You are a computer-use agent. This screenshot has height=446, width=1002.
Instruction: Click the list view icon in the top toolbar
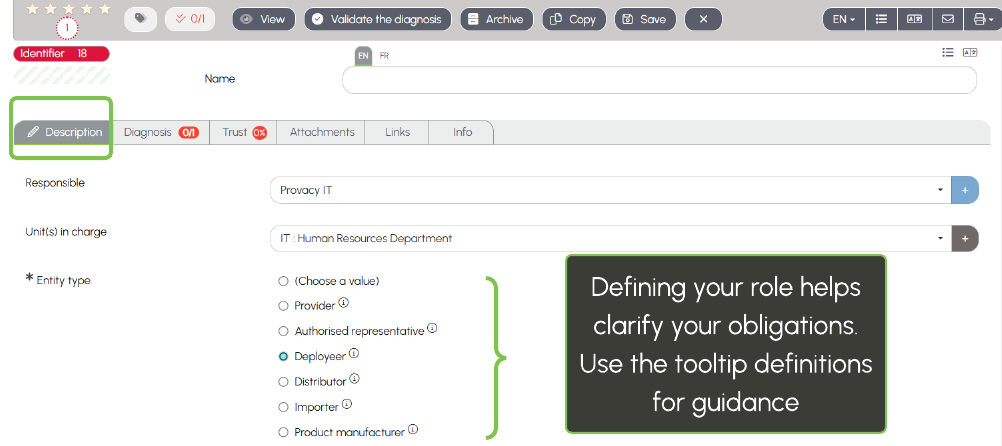881,19
